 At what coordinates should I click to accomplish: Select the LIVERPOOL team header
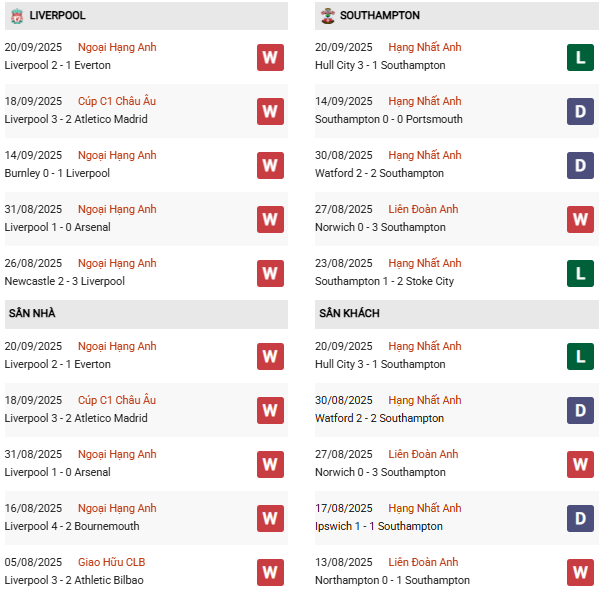tap(57, 16)
